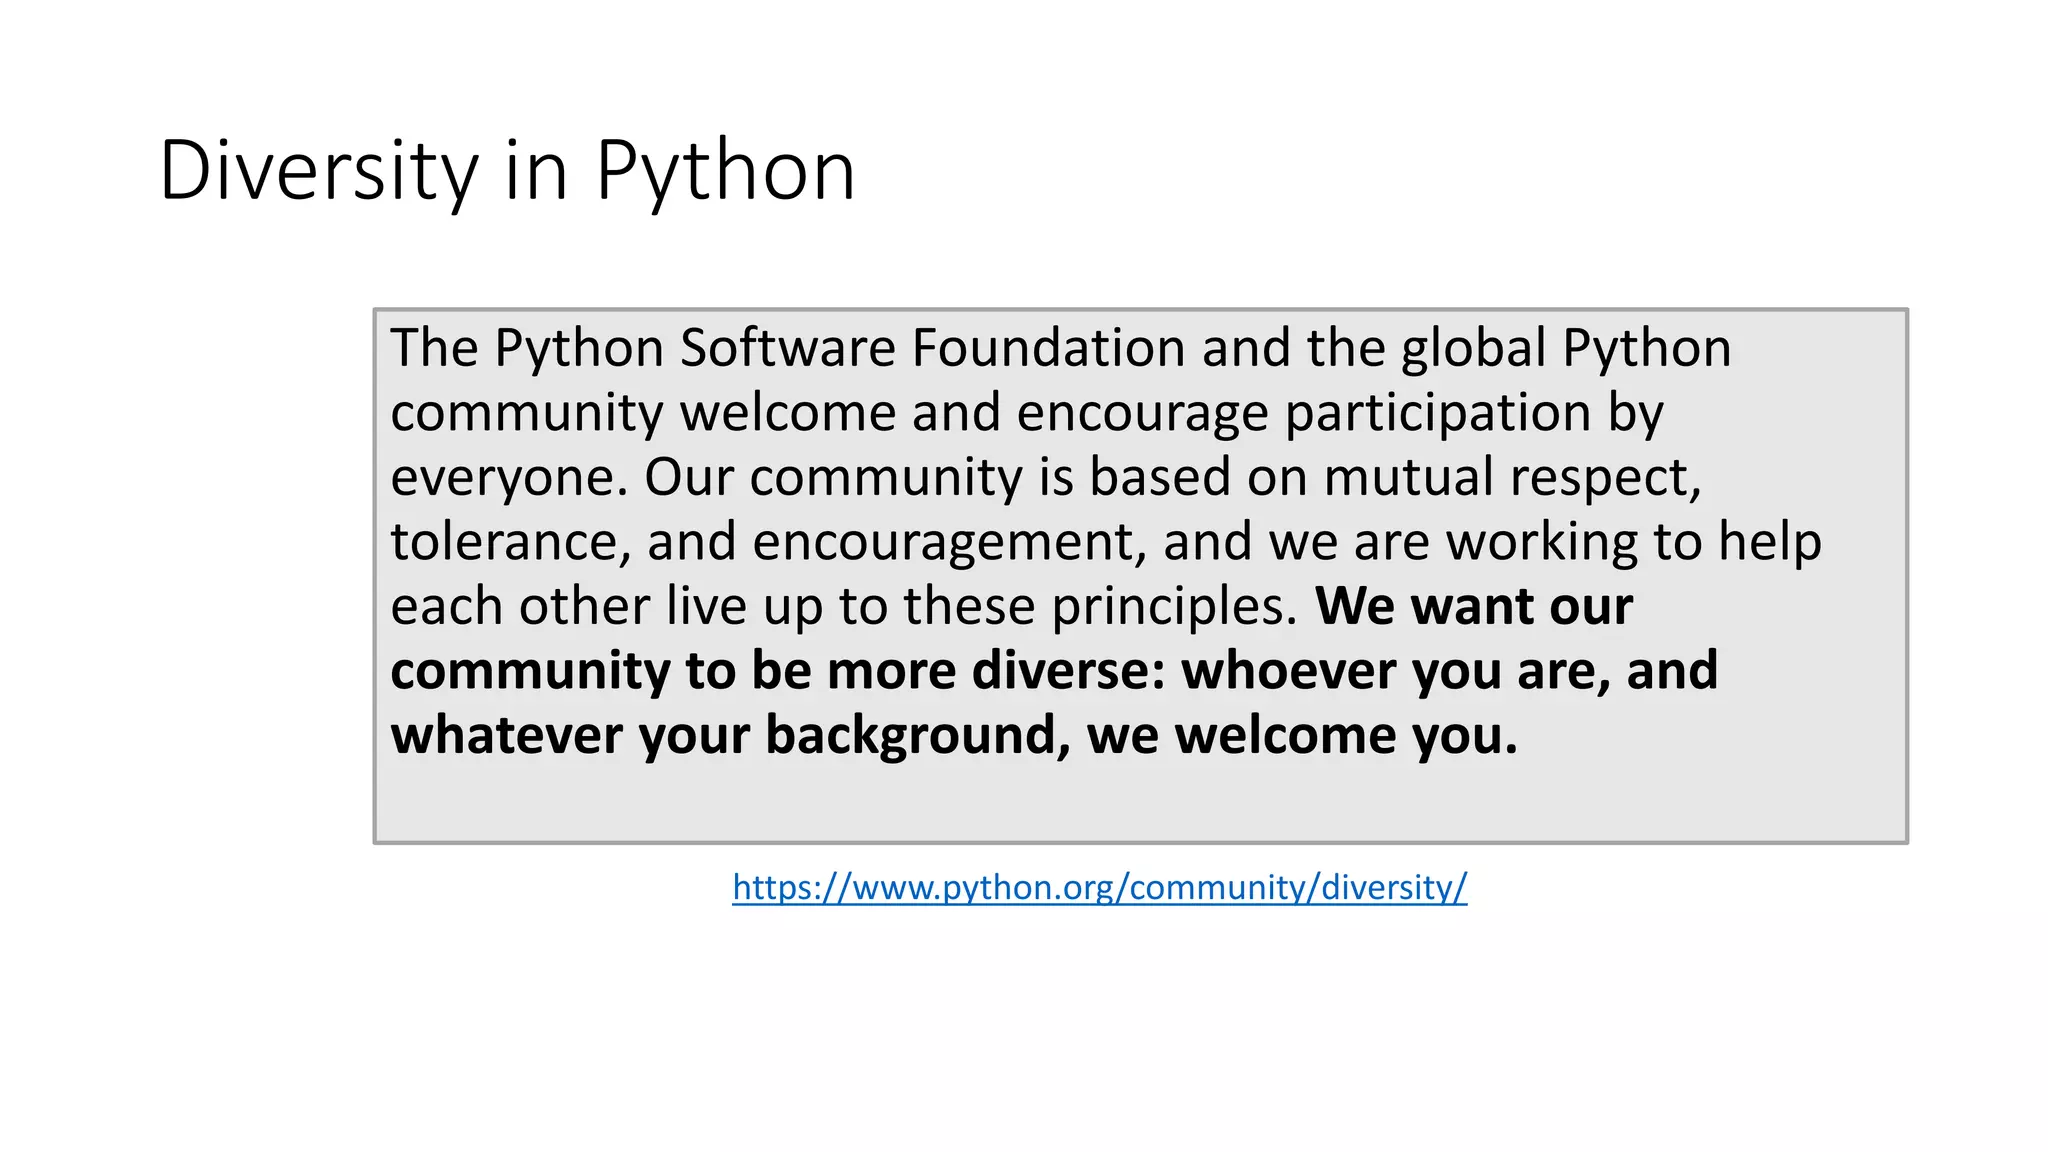Click the phrase 'mutual respect' in the paragraph
Viewport: 2048px width, 1152px height.
1511,477
